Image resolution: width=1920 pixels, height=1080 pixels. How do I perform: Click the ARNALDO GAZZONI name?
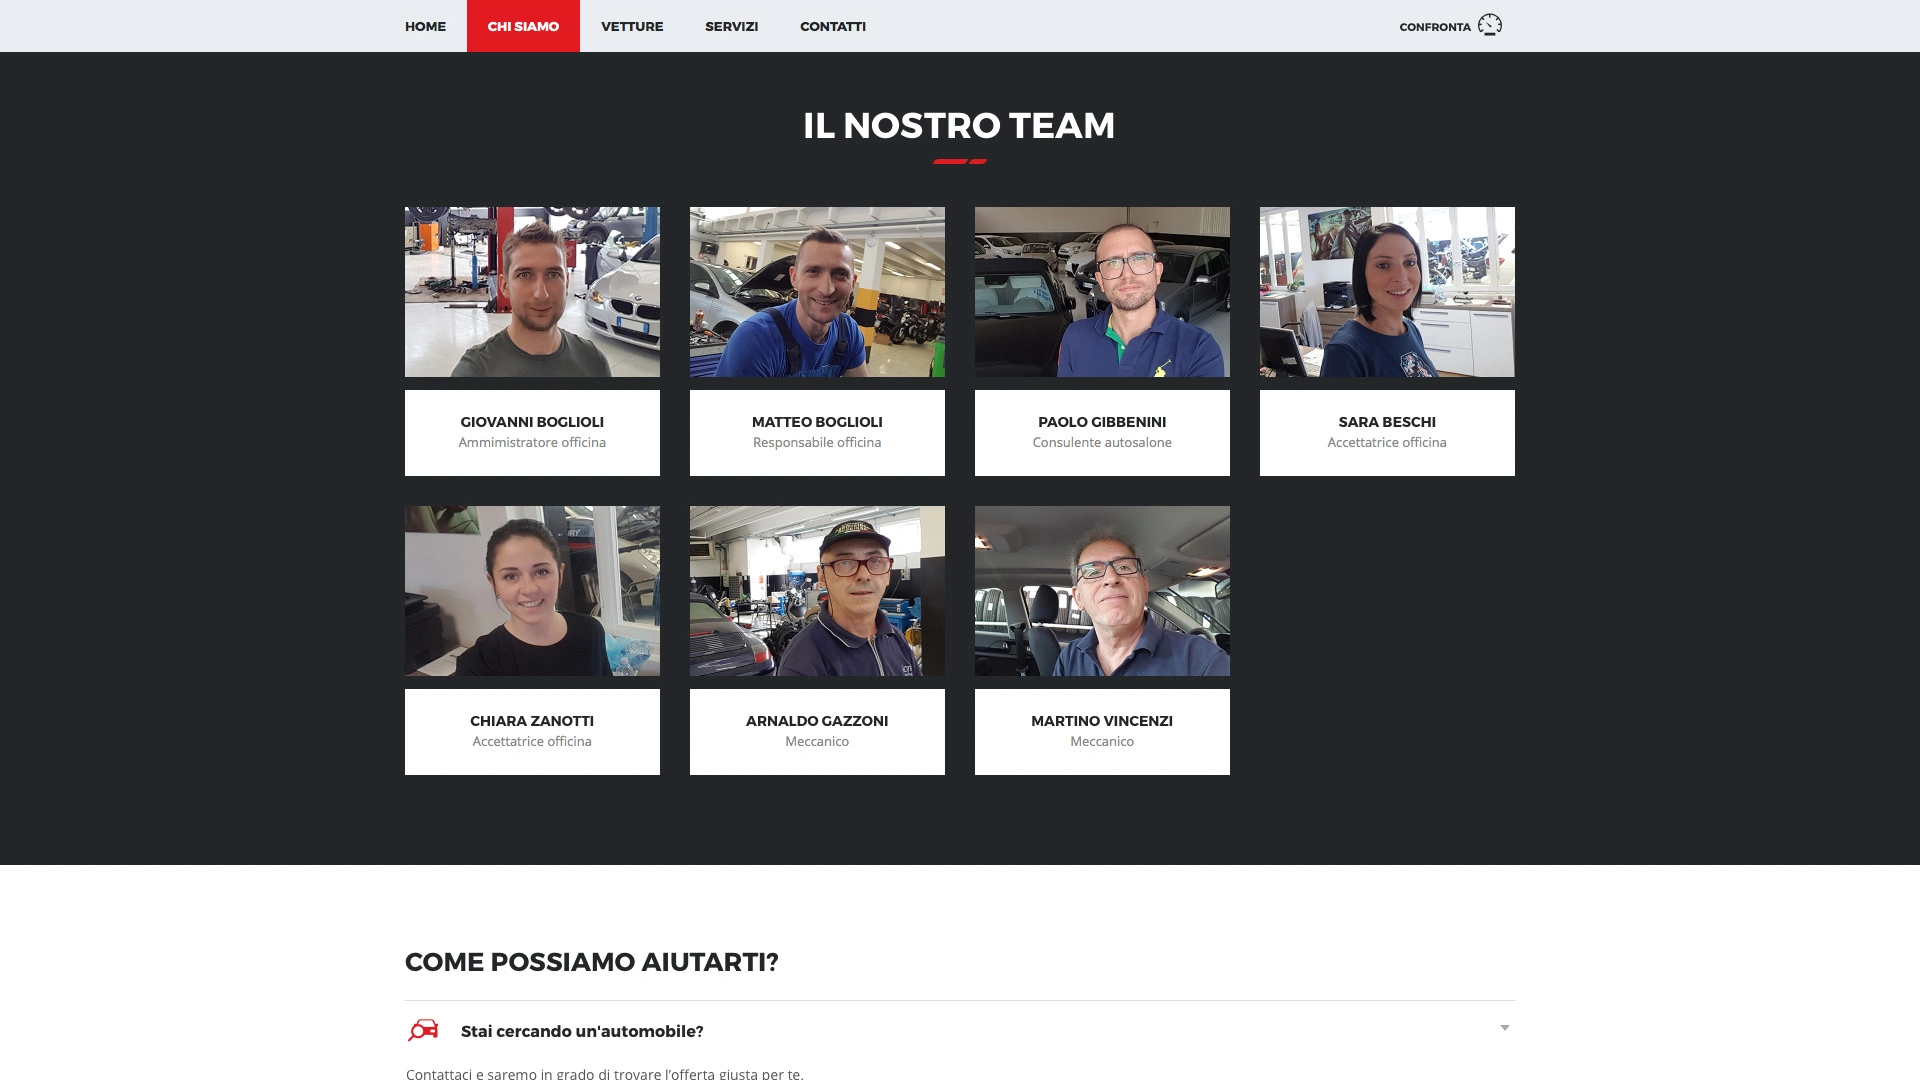click(x=817, y=721)
